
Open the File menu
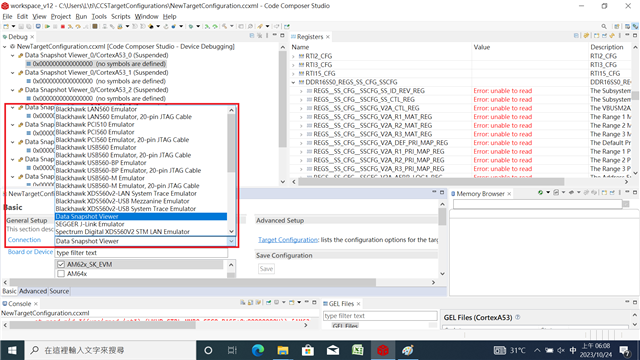click(x=7, y=16)
